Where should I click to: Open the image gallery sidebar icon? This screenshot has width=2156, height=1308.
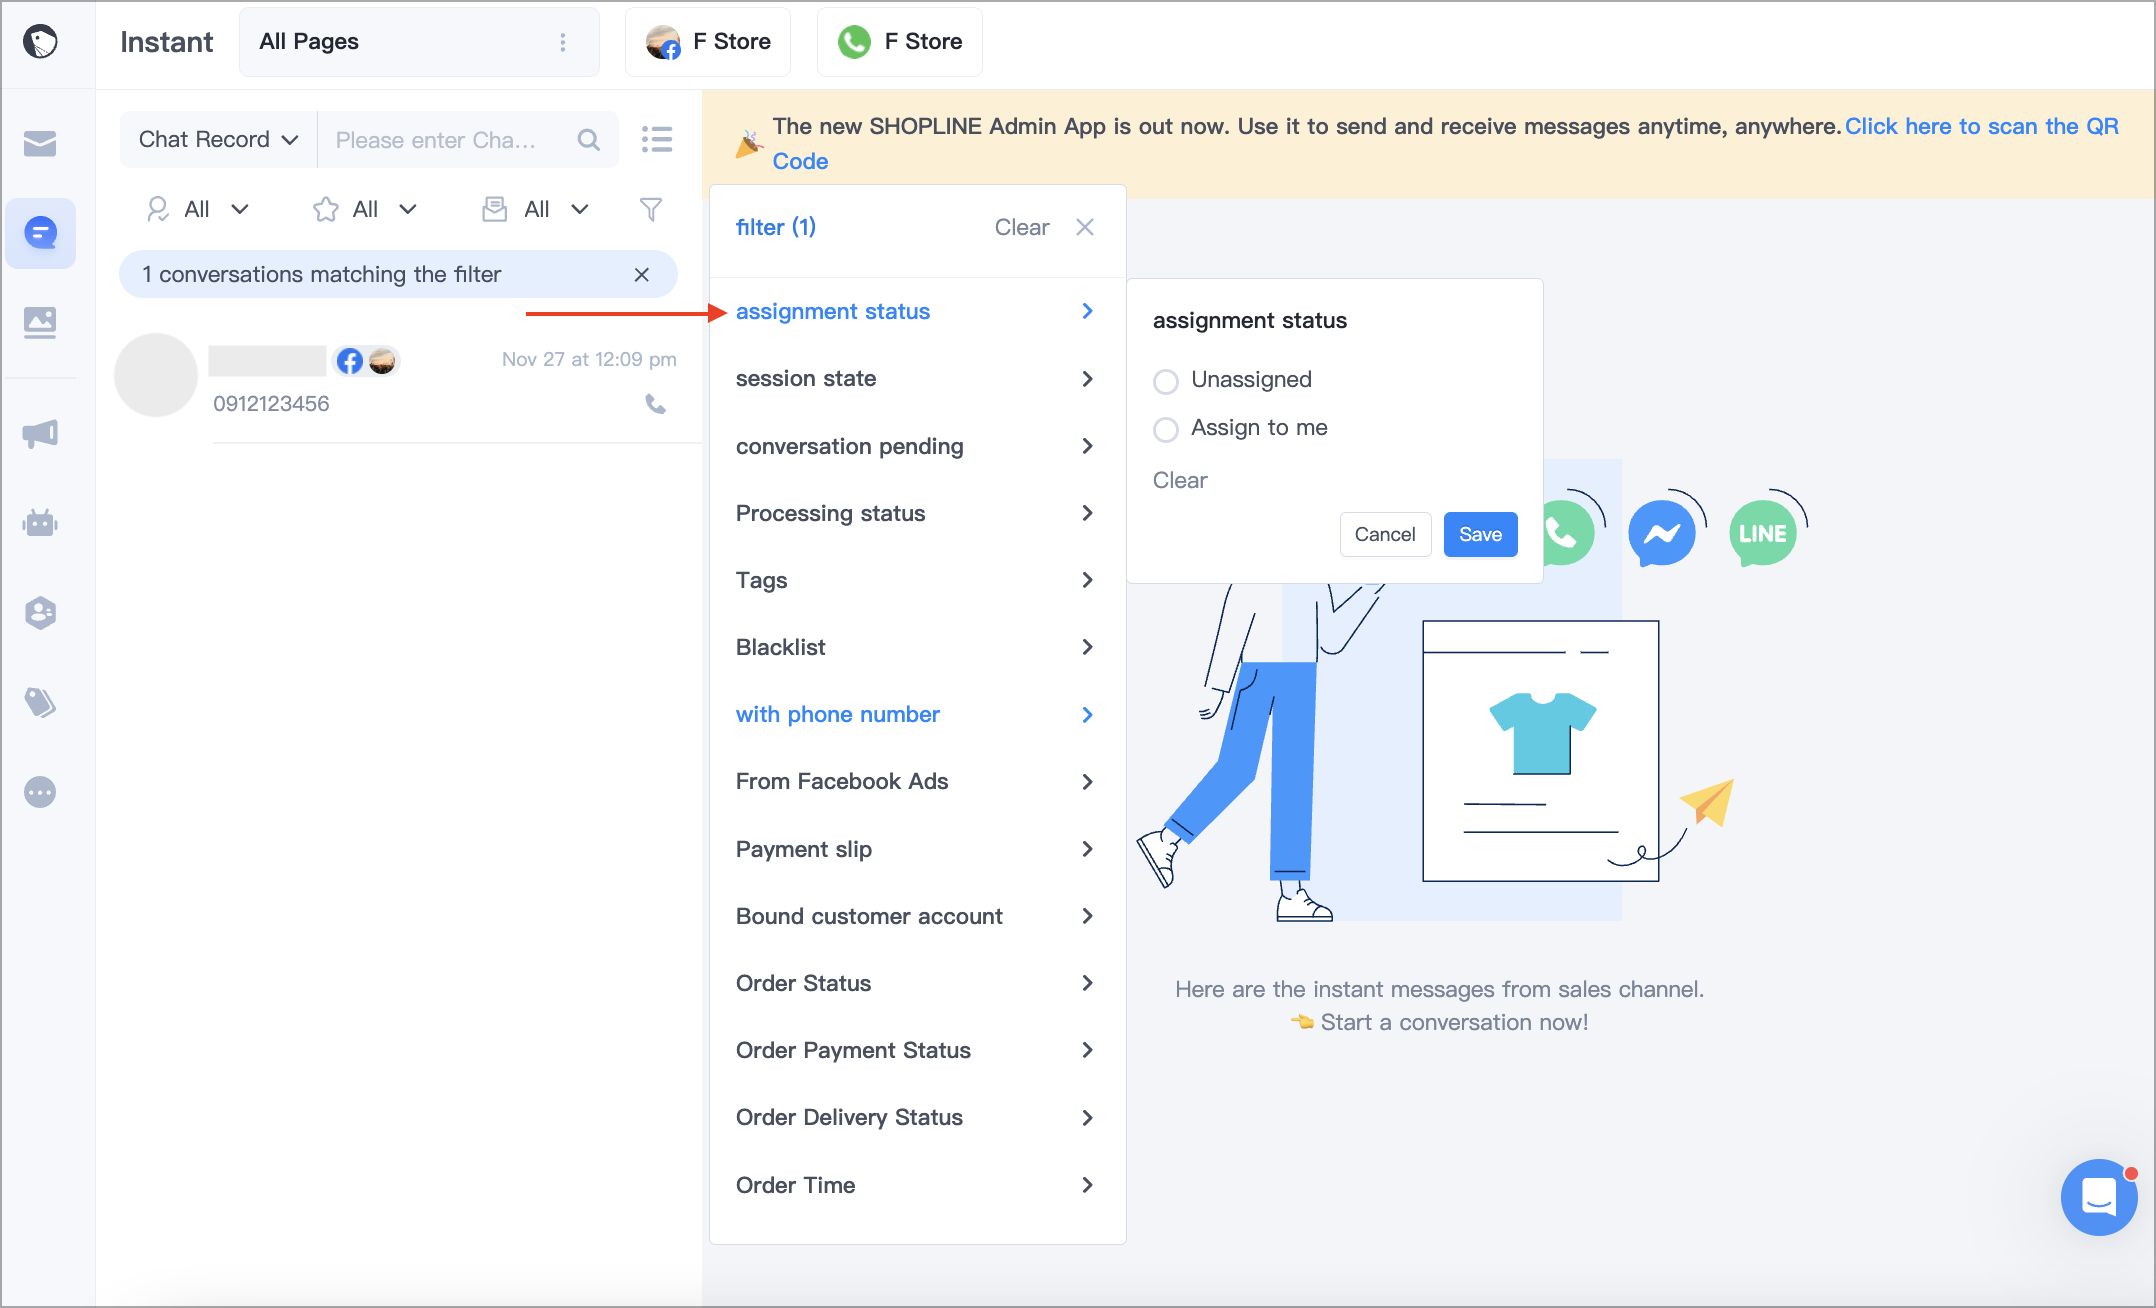click(x=40, y=322)
